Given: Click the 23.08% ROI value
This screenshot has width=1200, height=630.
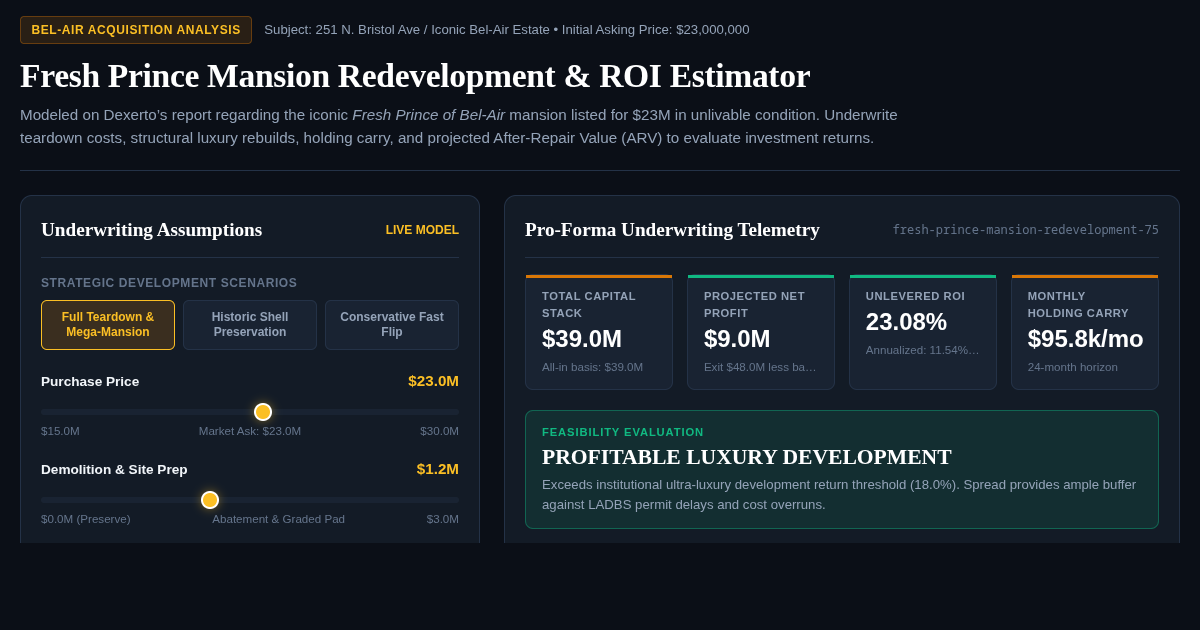Looking at the screenshot, I should [x=906, y=322].
